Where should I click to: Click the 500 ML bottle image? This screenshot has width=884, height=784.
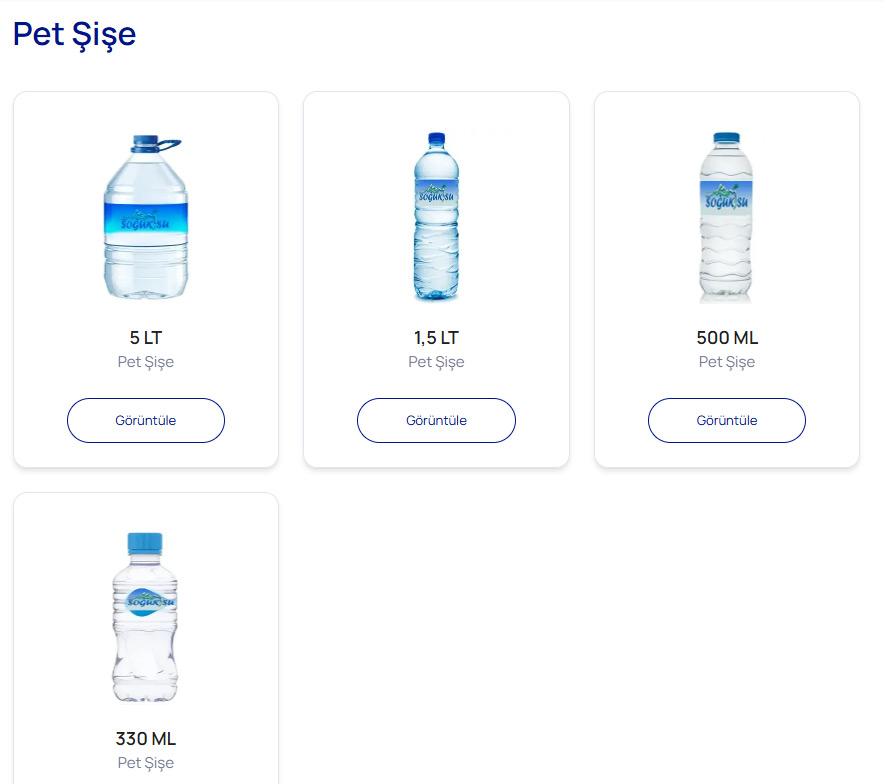tap(726, 218)
